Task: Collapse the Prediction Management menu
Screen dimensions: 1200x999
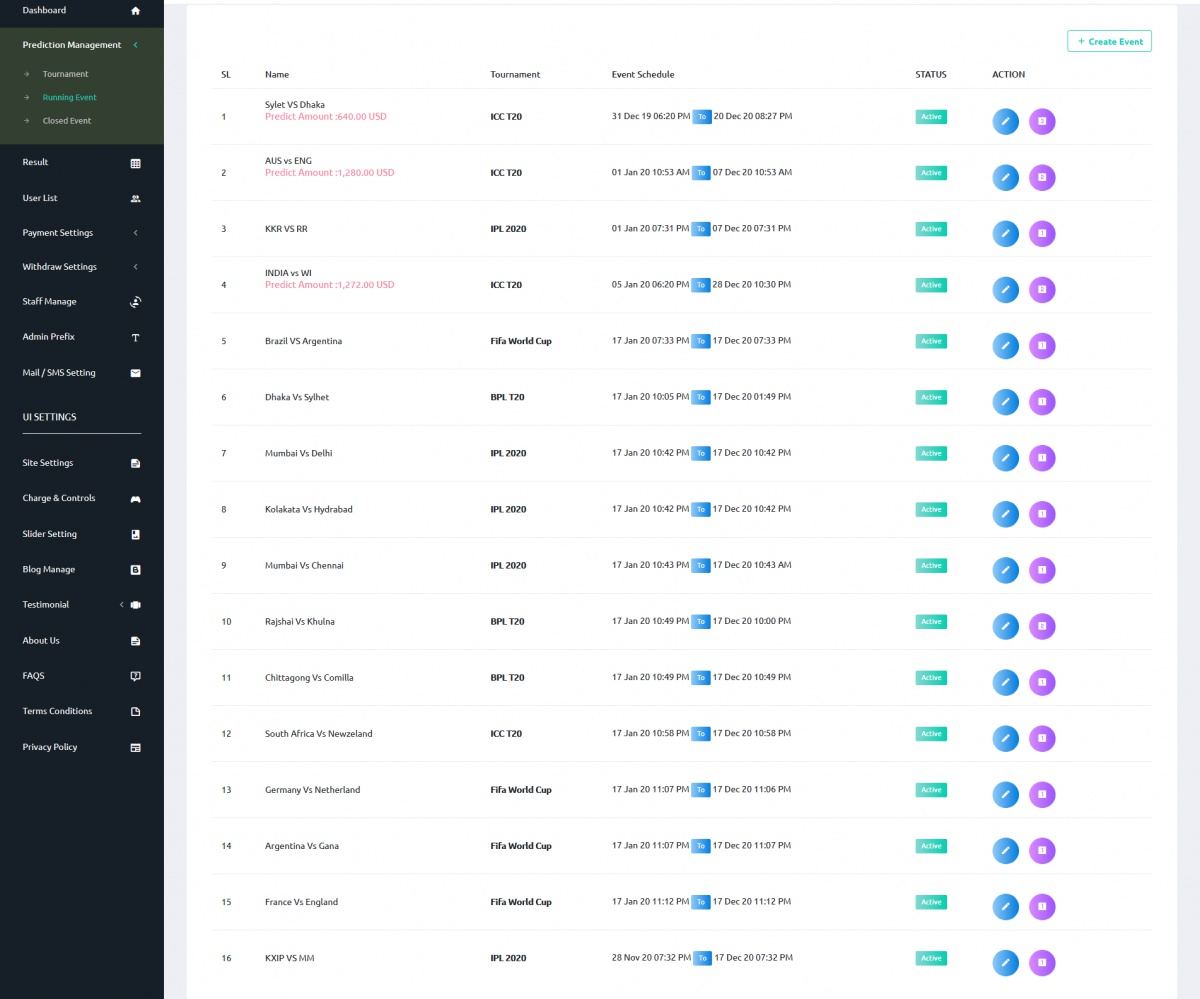Action: click(x=135, y=45)
